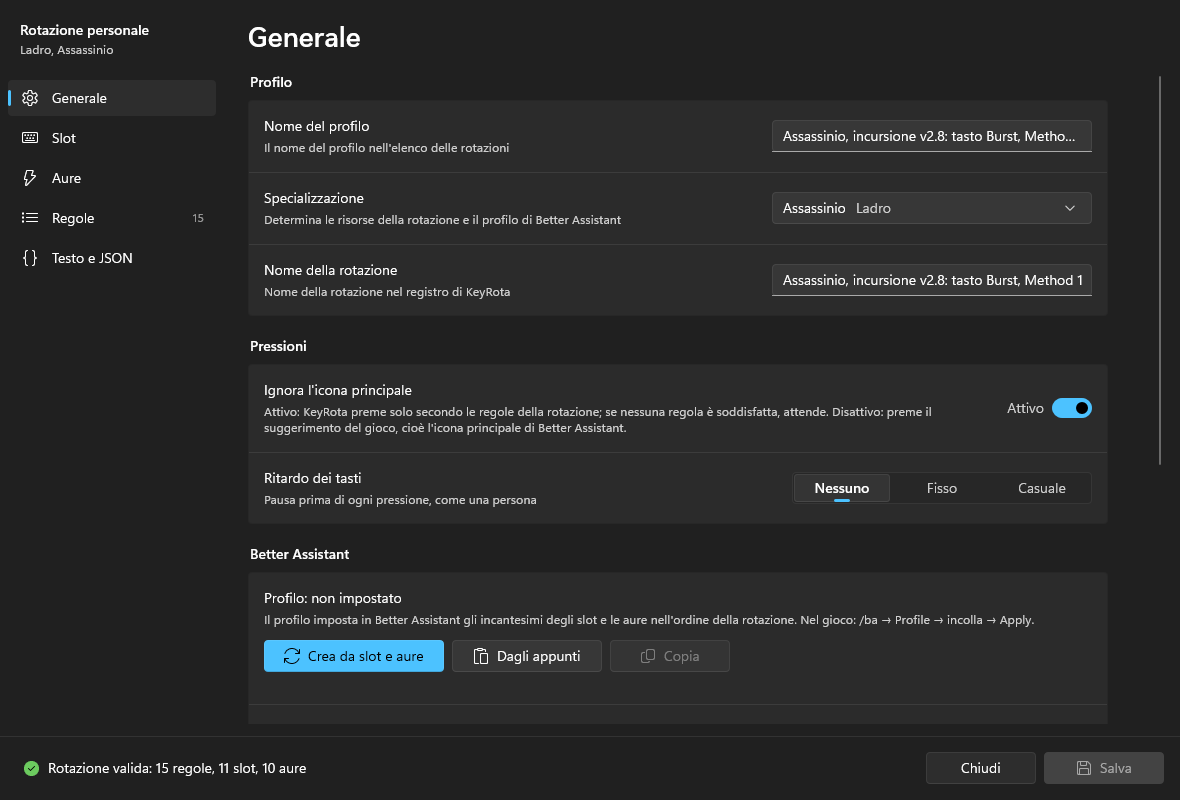Select the Pressioni section heading
Screen dimensions: 1180x800
coord(278,346)
